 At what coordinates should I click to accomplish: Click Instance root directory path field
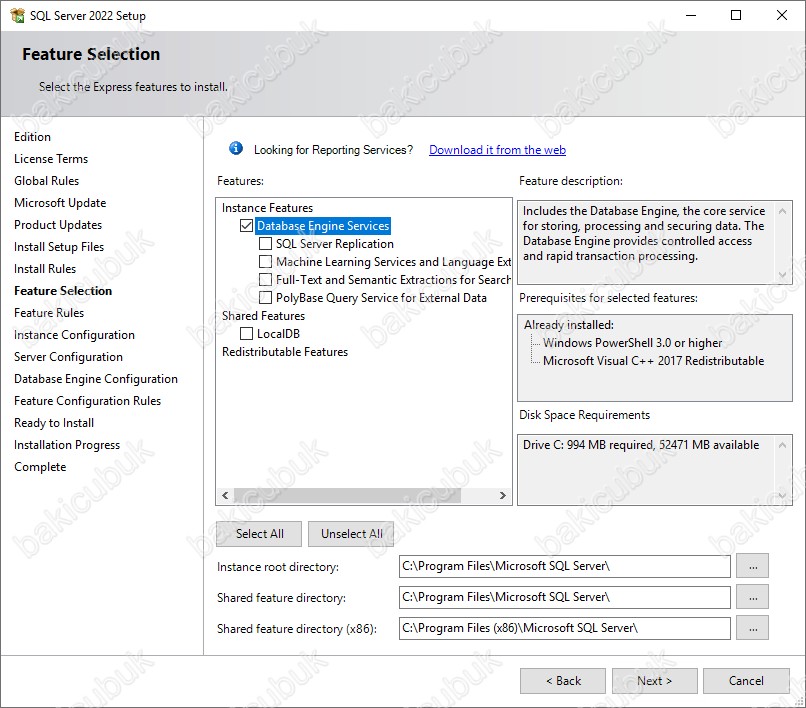coord(564,566)
